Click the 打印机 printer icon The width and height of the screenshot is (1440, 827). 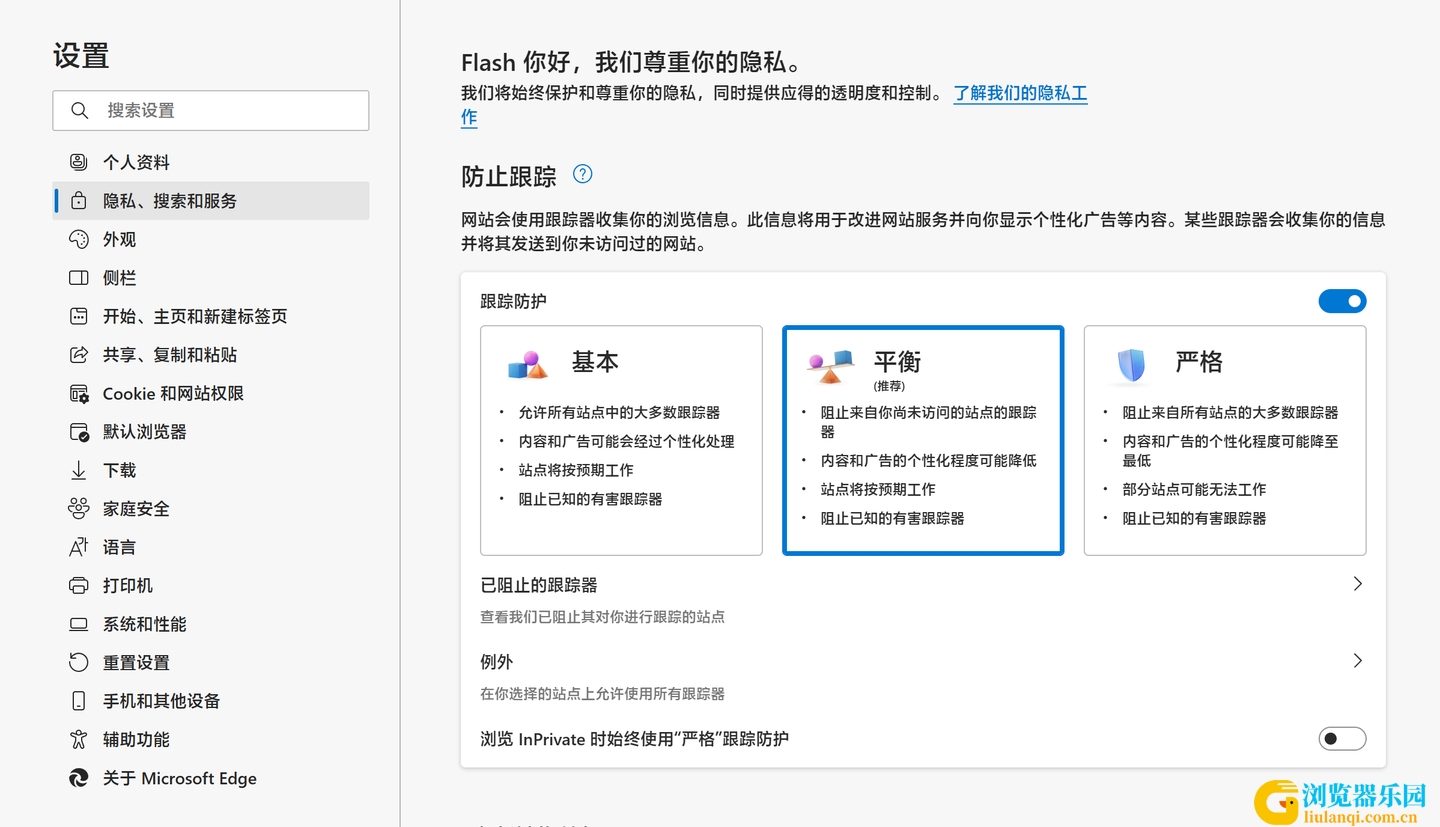click(x=79, y=586)
